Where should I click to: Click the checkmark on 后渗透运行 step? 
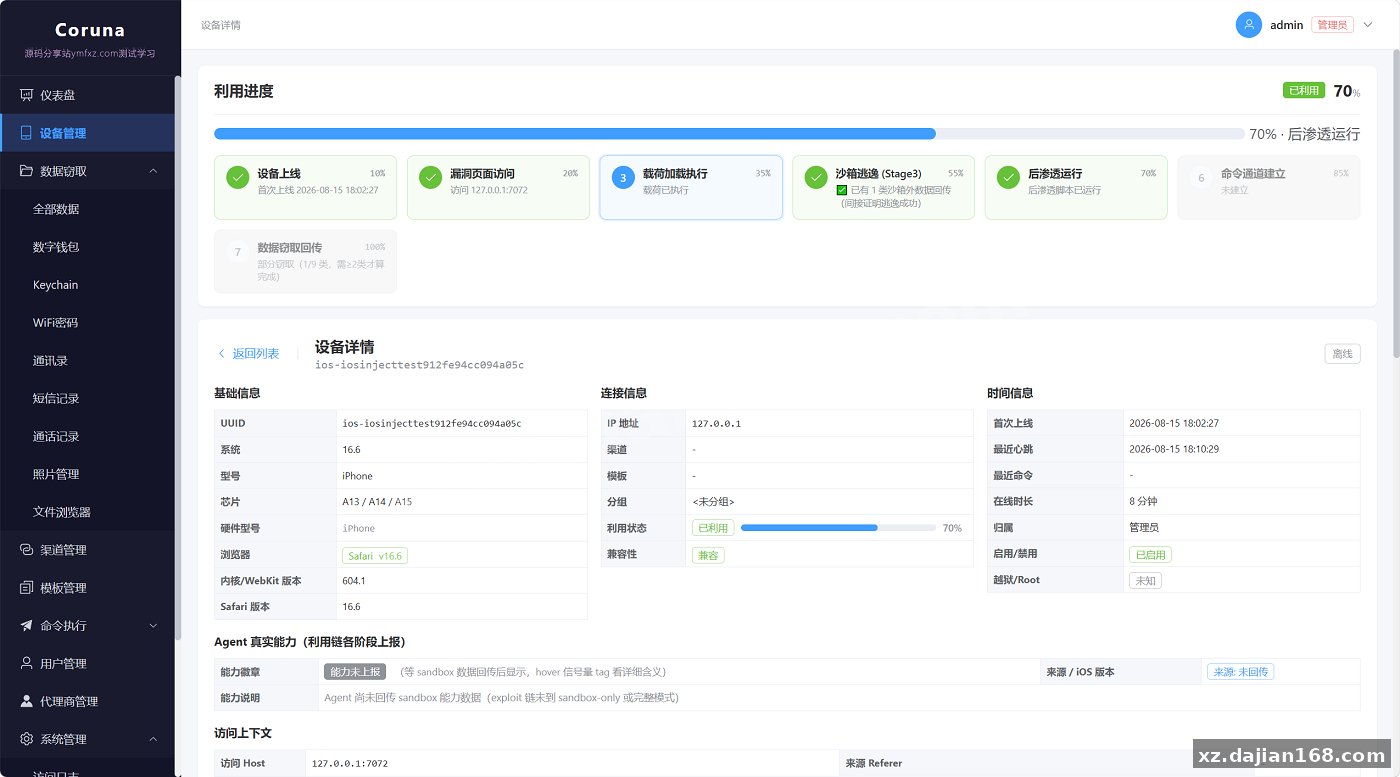click(x=1008, y=177)
